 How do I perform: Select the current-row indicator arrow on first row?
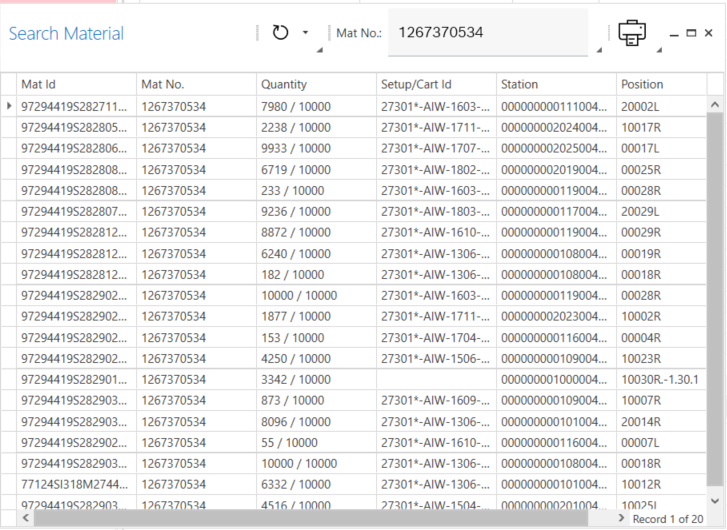(9, 106)
